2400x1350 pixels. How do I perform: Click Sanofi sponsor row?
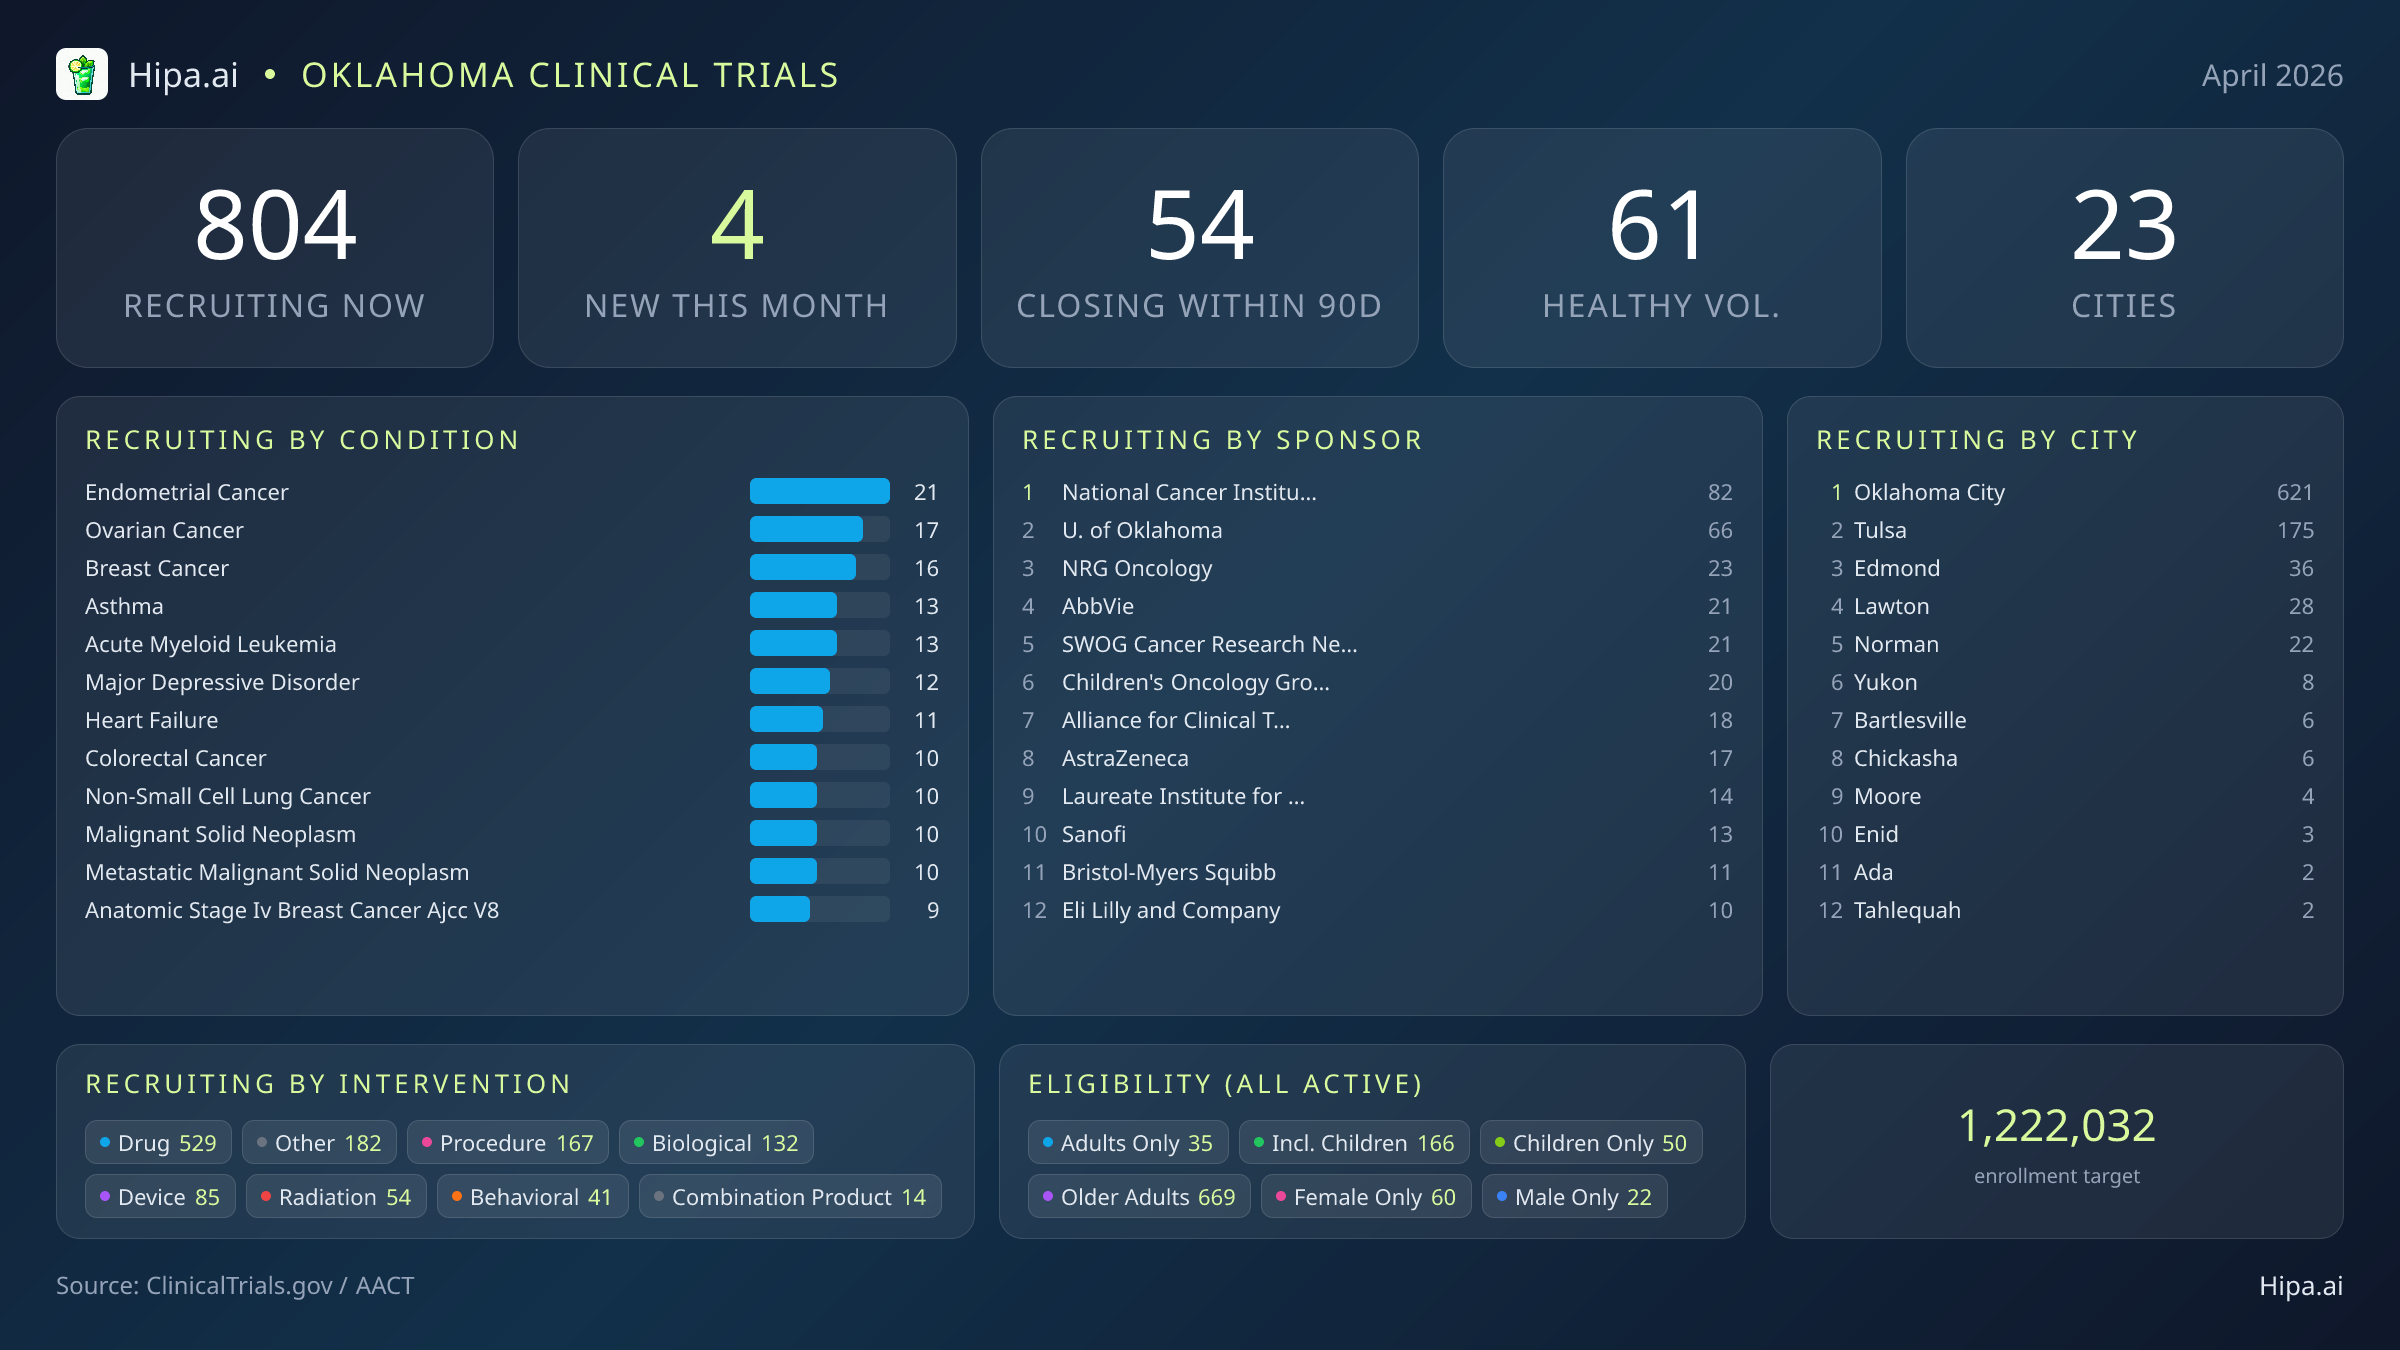pos(1377,834)
